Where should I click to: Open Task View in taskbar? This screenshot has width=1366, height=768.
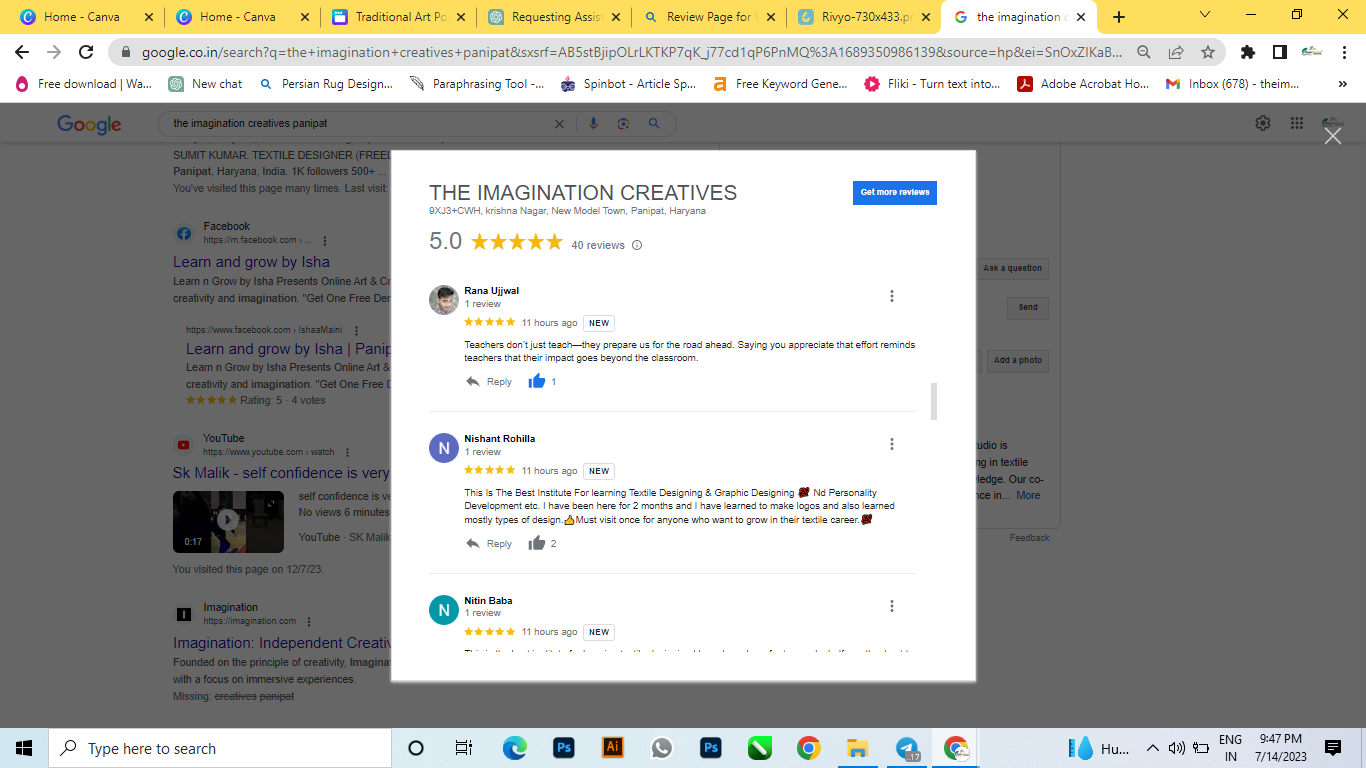(x=463, y=748)
